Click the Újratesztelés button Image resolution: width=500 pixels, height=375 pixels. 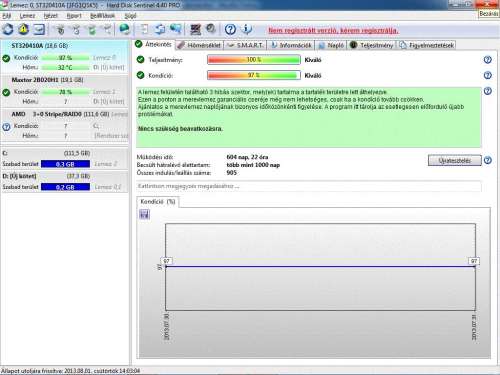click(x=455, y=160)
